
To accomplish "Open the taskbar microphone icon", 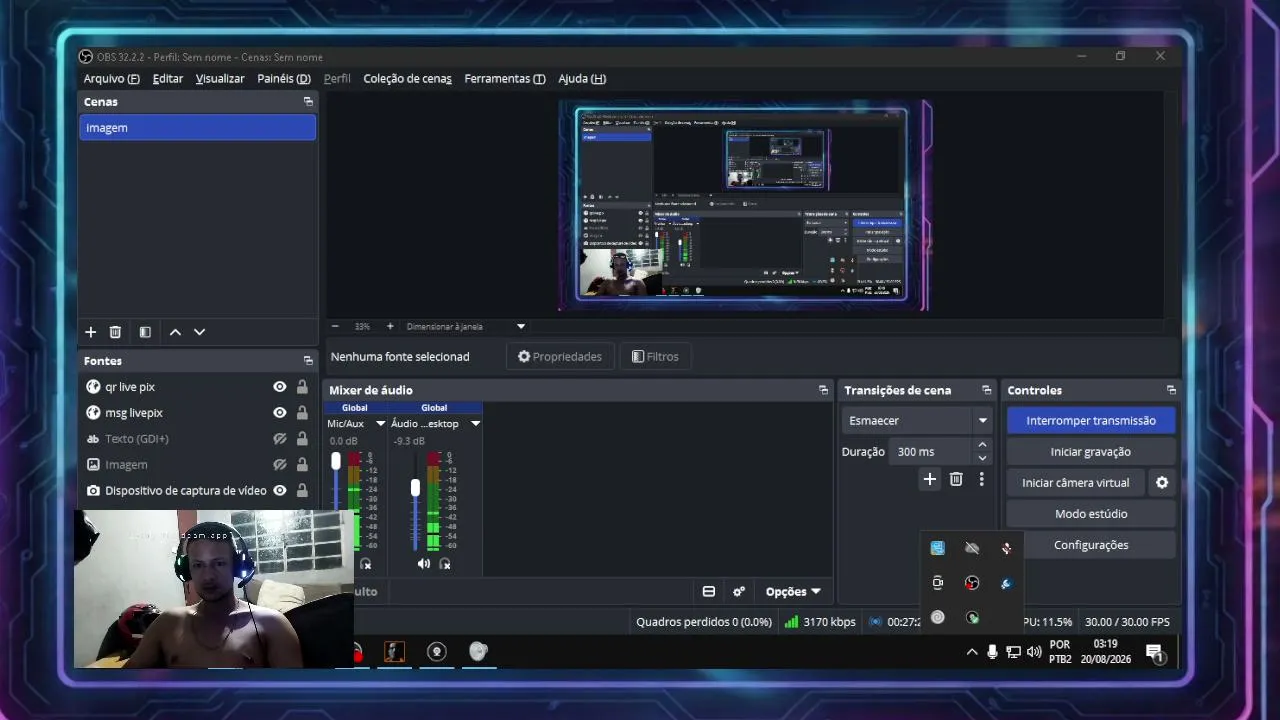I will point(992,652).
